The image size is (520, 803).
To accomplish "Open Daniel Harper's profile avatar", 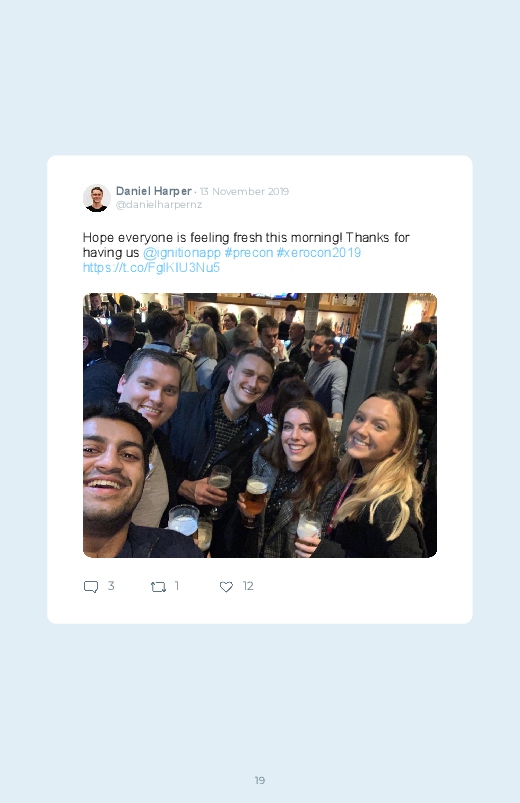I will 97,198.
